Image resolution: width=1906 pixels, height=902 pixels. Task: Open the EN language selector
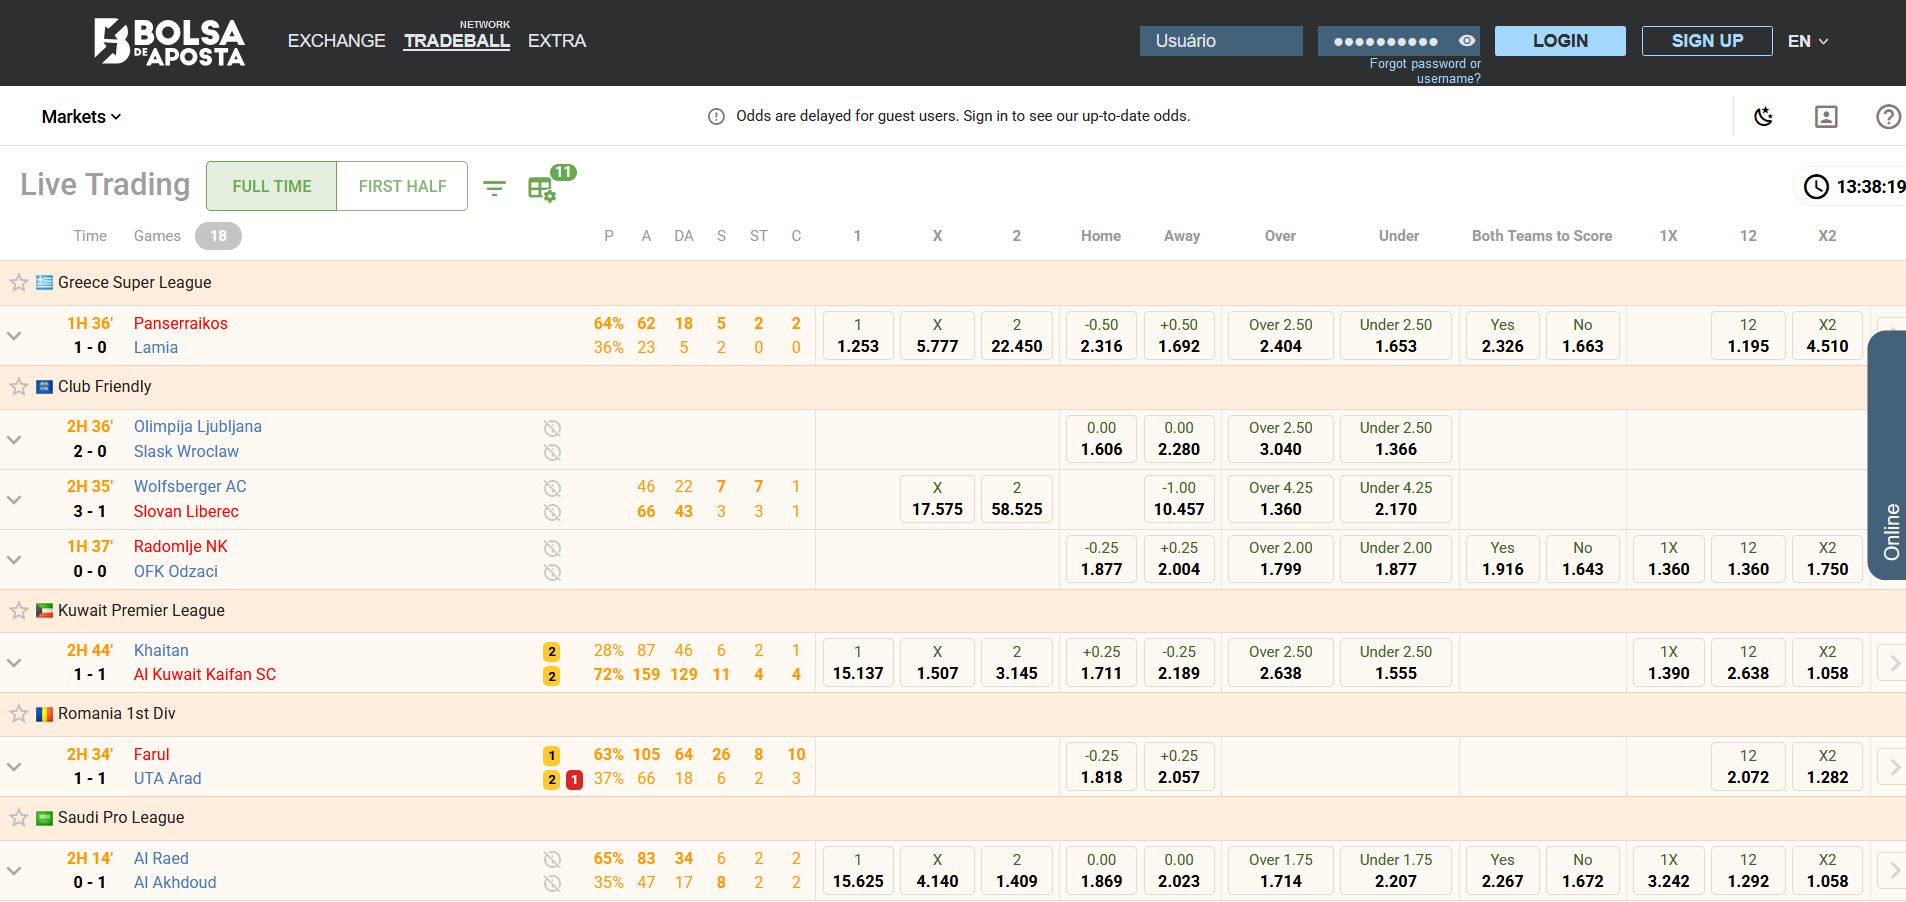pos(1807,41)
